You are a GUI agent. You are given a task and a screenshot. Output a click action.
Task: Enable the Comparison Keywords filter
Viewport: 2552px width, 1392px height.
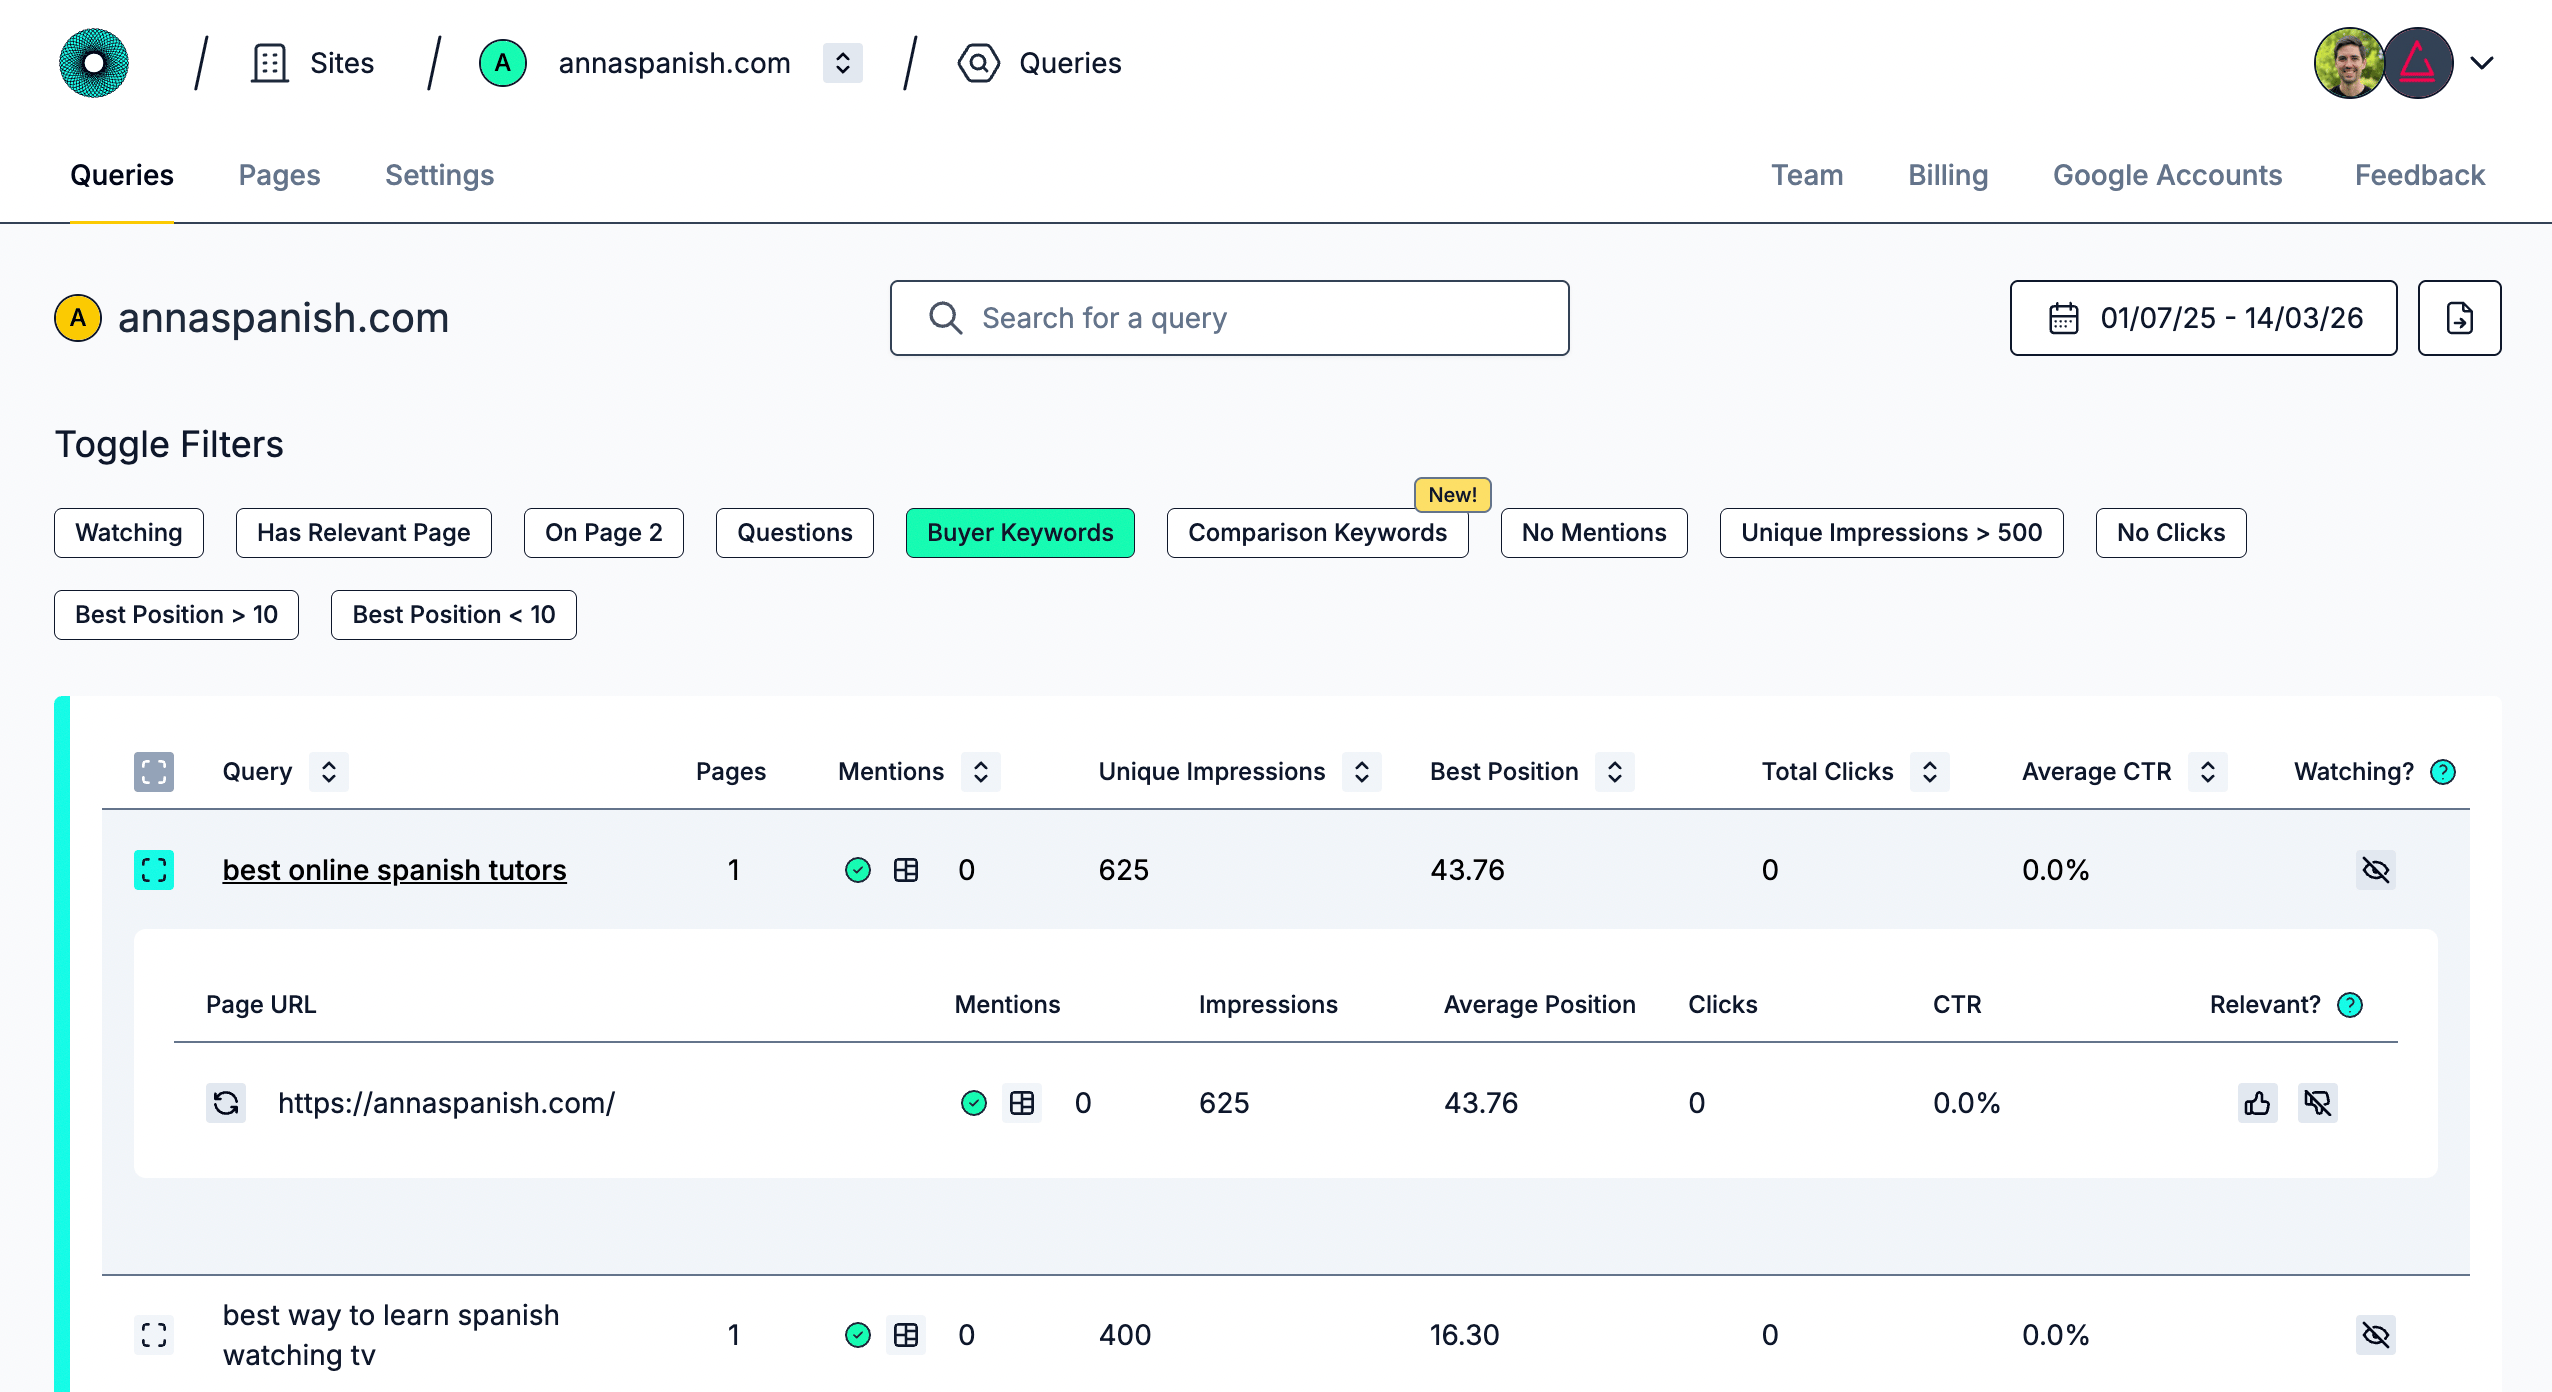1317,533
